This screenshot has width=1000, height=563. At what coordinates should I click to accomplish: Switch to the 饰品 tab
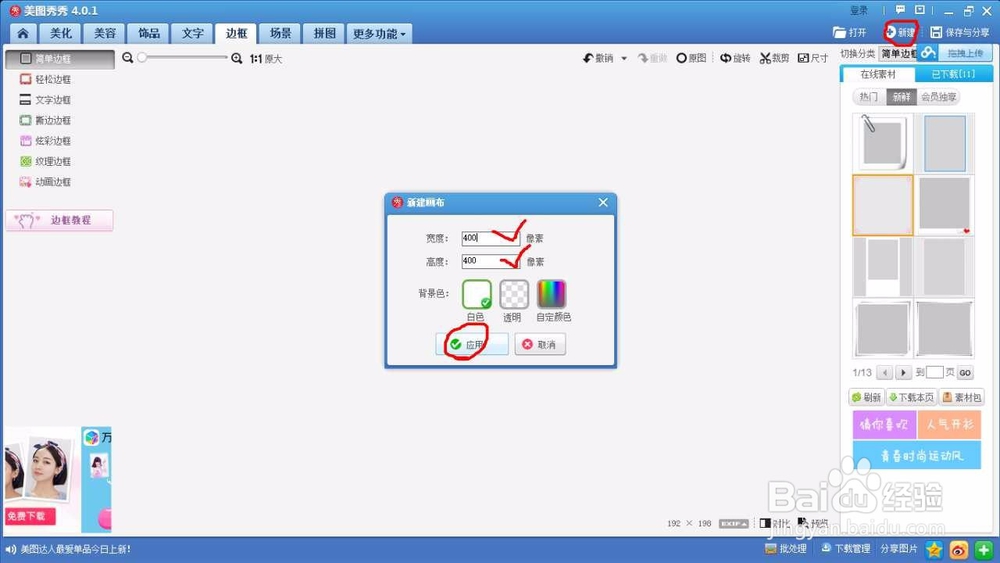pos(149,33)
